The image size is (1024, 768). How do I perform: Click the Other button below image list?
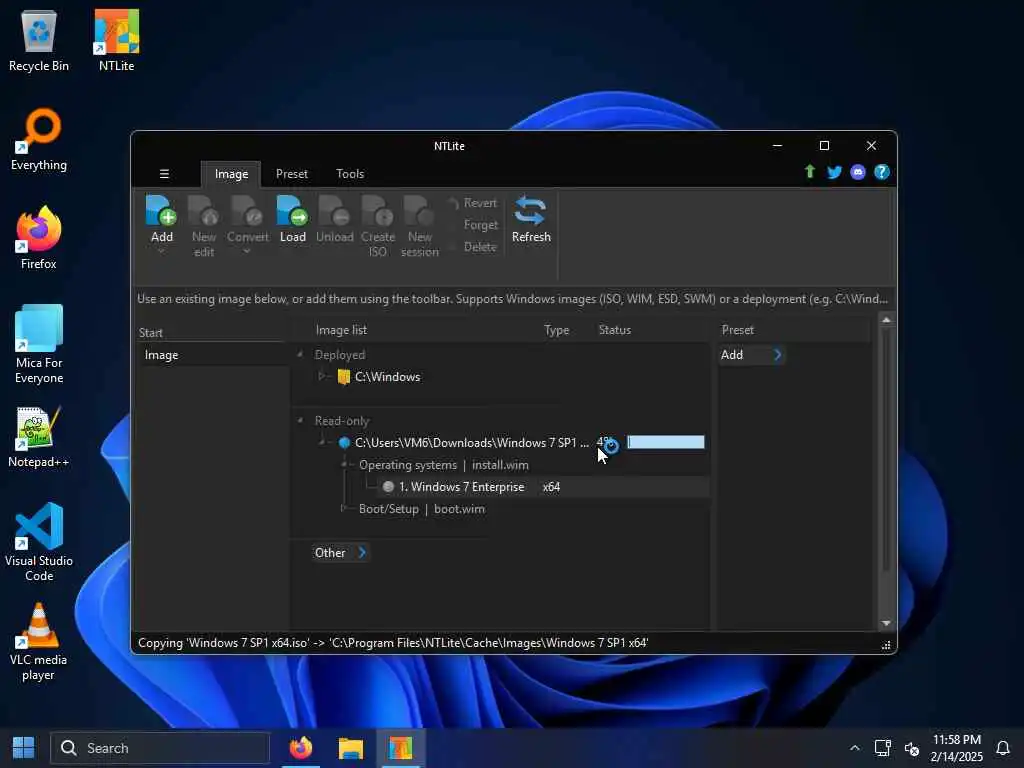tap(341, 552)
